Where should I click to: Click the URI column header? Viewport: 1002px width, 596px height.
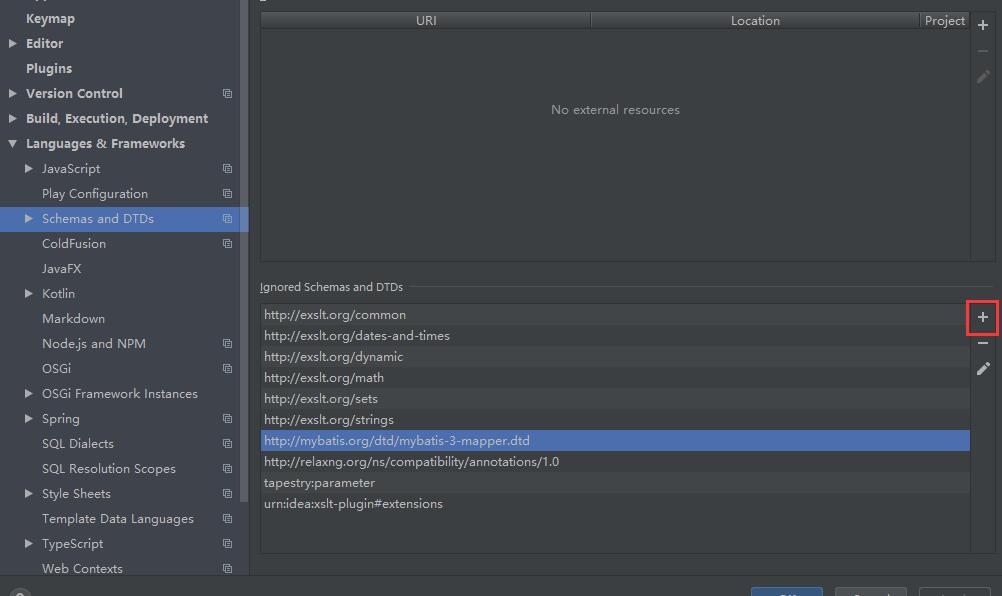426,20
